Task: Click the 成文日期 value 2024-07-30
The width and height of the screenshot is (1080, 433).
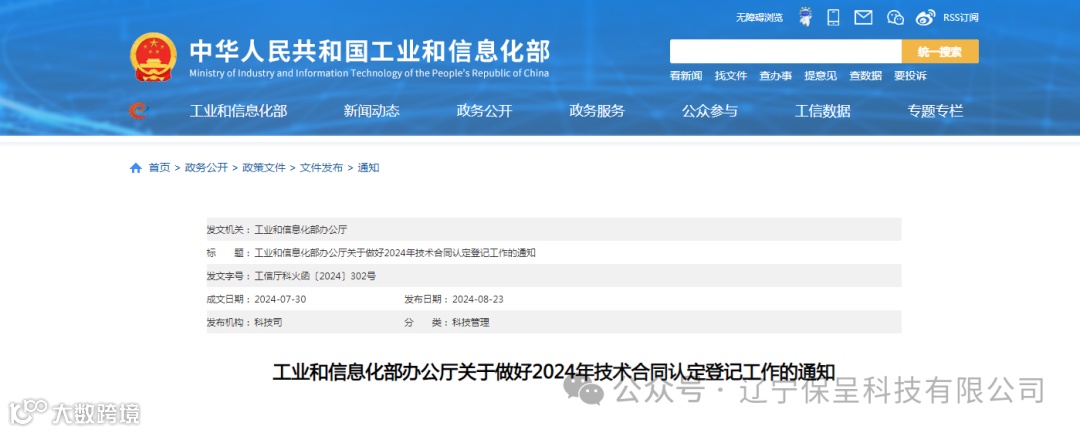Action: coord(280,299)
